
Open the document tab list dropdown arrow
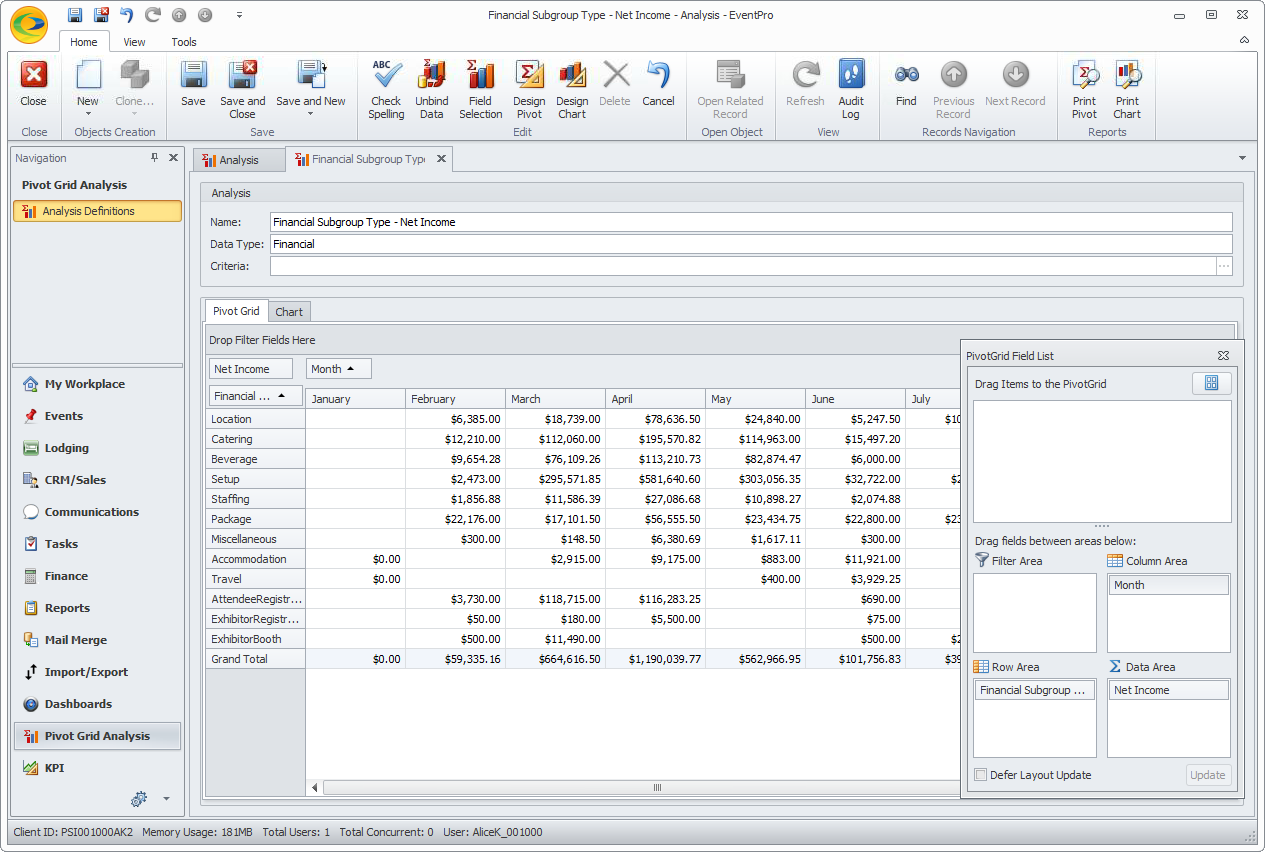click(x=1243, y=159)
